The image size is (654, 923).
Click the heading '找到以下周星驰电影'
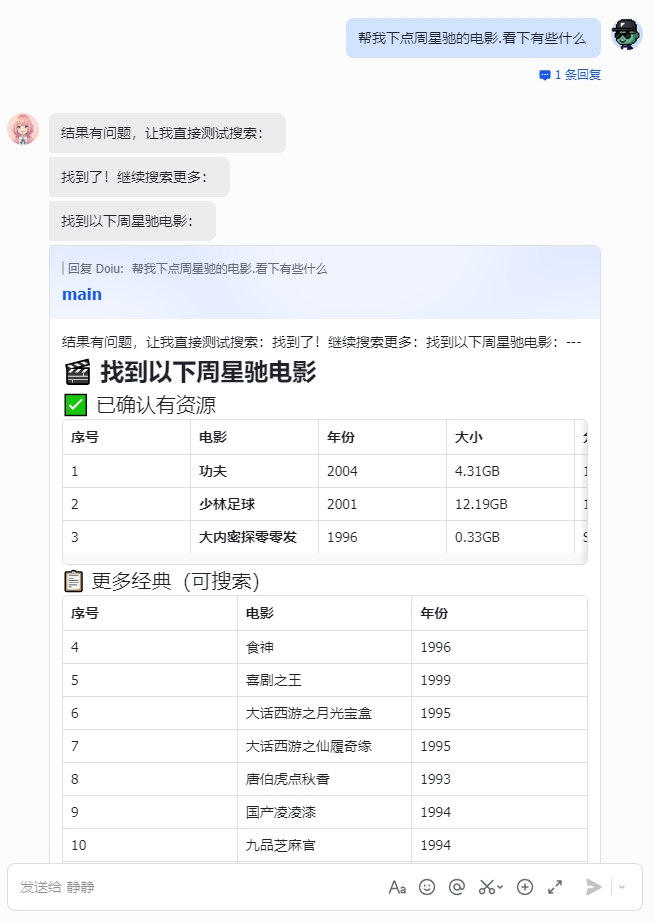point(208,372)
